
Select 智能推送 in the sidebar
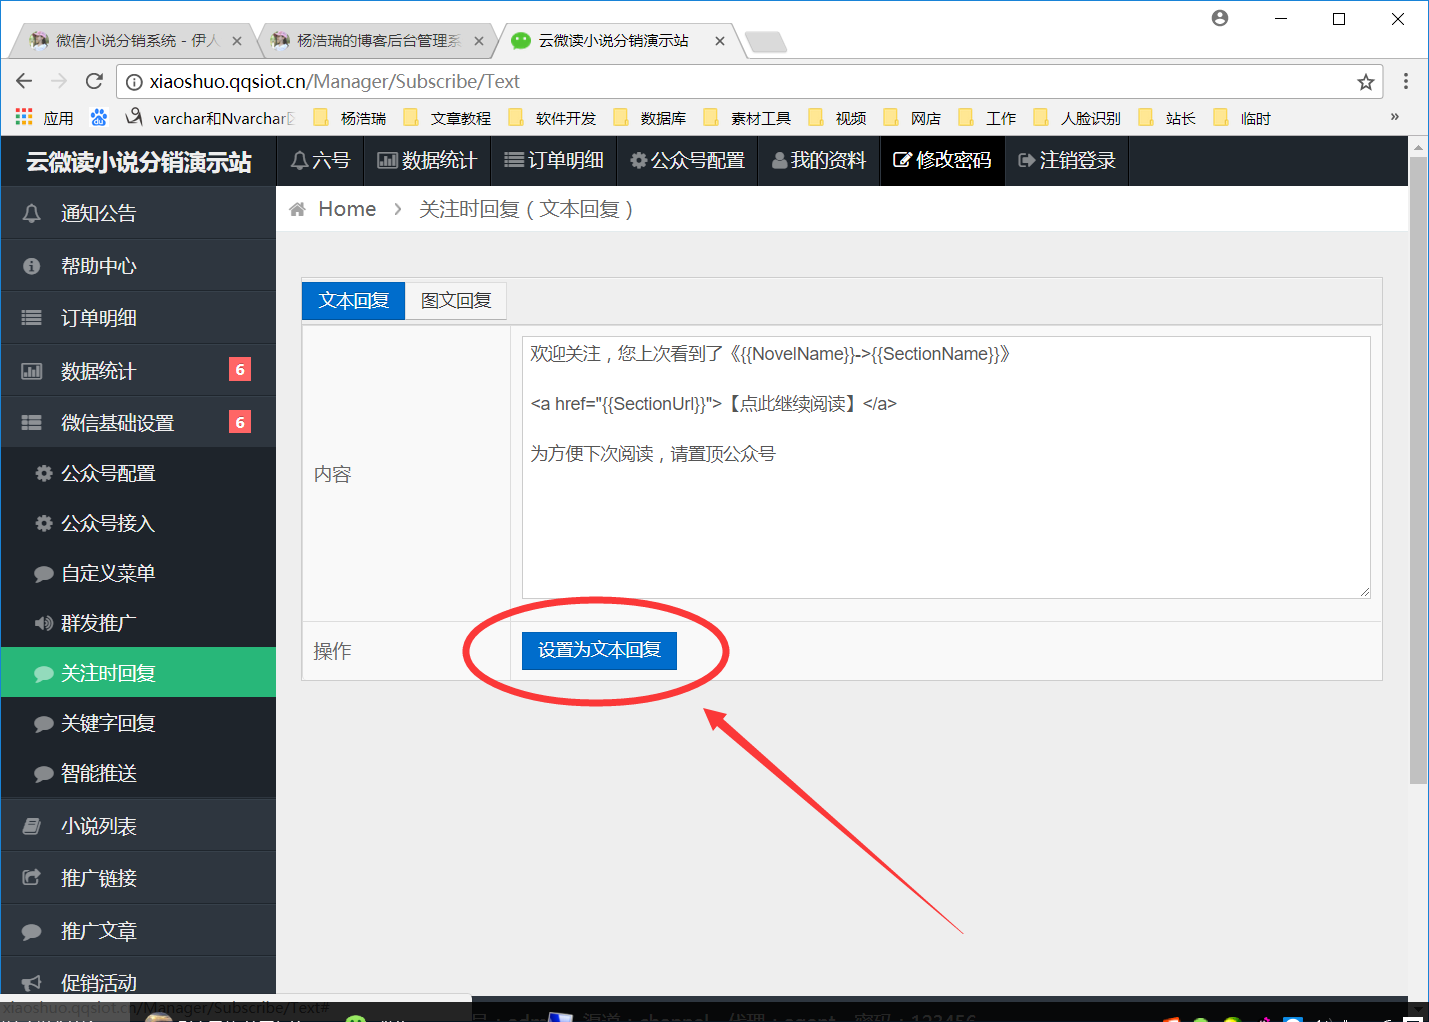pos(138,773)
